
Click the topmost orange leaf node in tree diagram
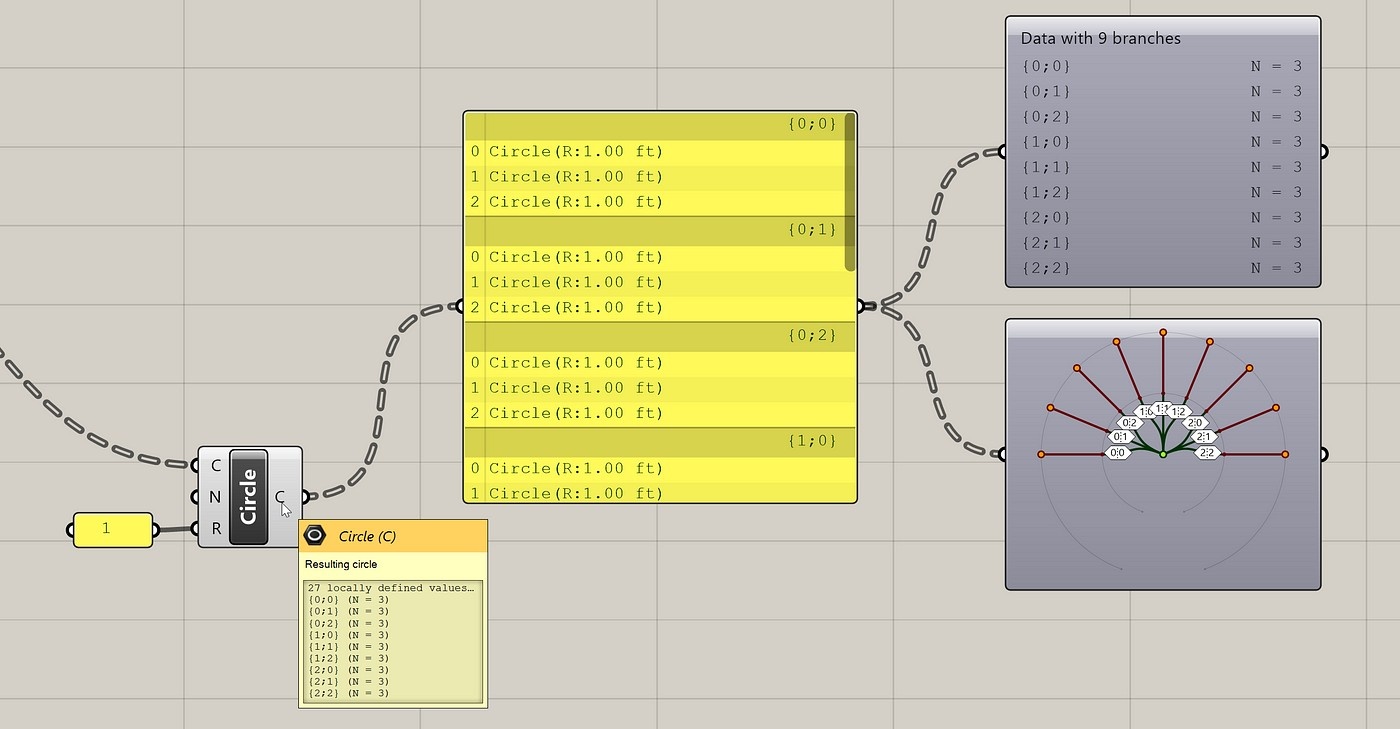pos(1163,332)
